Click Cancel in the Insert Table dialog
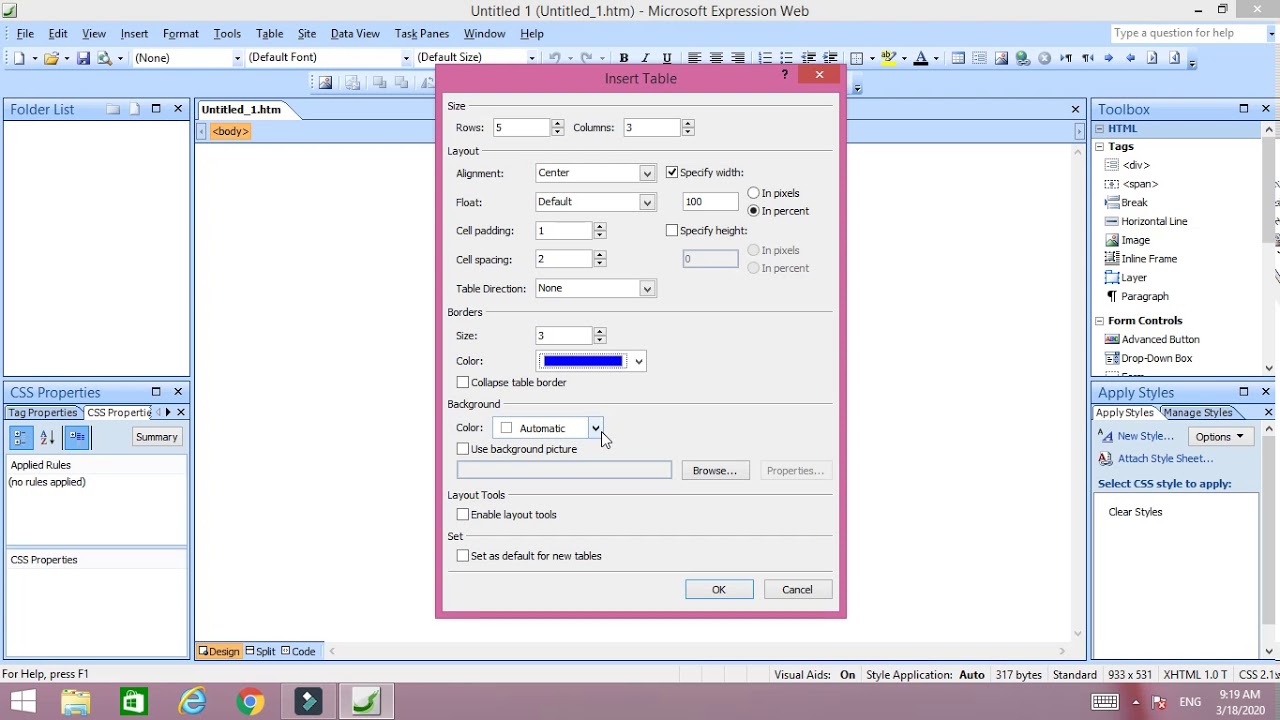This screenshot has height=720, width=1280. (x=797, y=590)
